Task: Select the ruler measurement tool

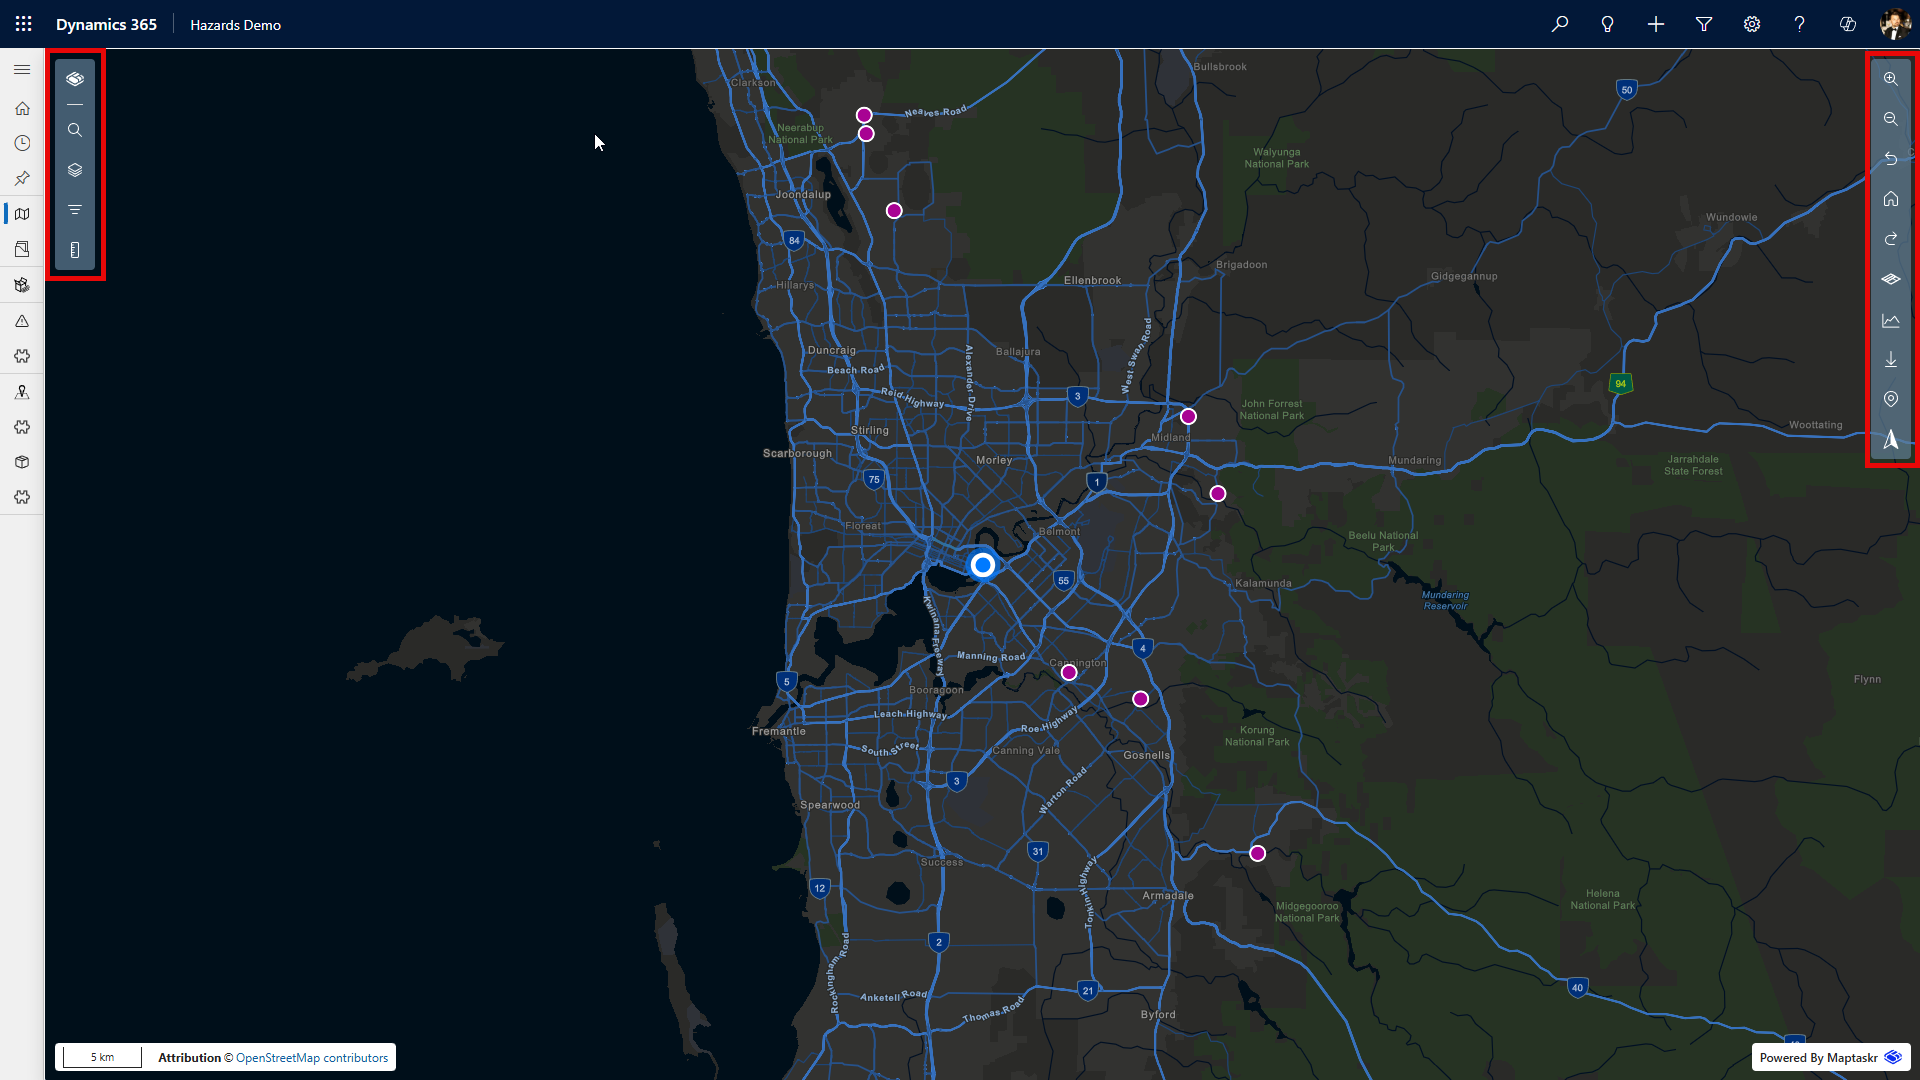Action: 75,250
